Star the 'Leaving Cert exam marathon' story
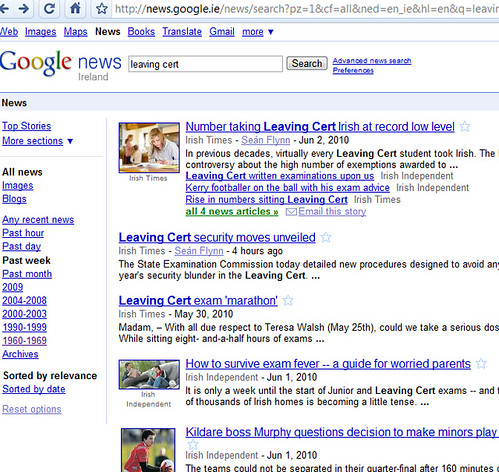This screenshot has height=472, width=499. pos(288,301)
